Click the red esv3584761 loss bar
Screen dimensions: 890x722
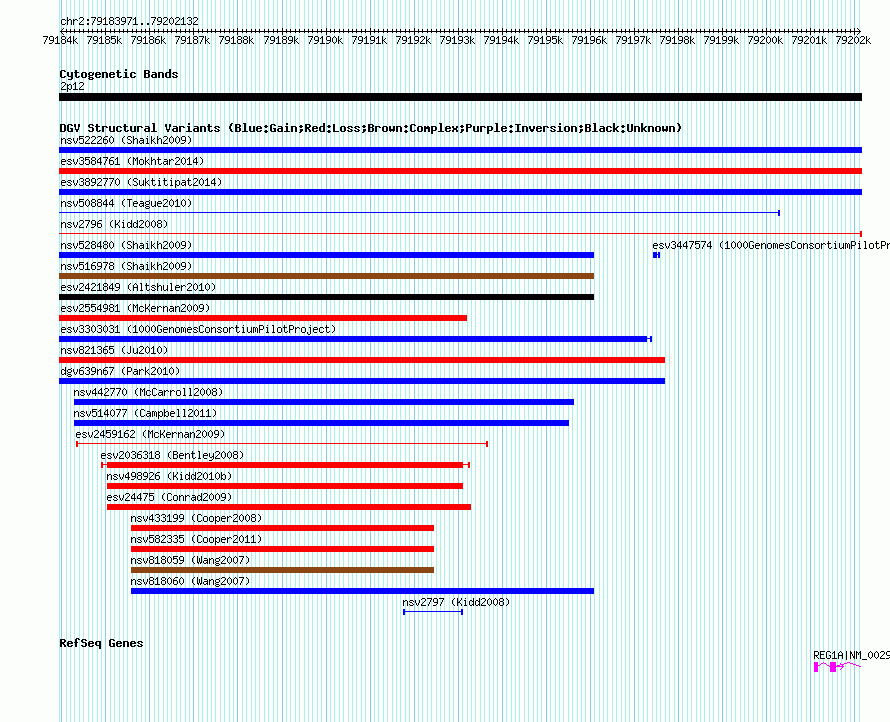point(460,171)
